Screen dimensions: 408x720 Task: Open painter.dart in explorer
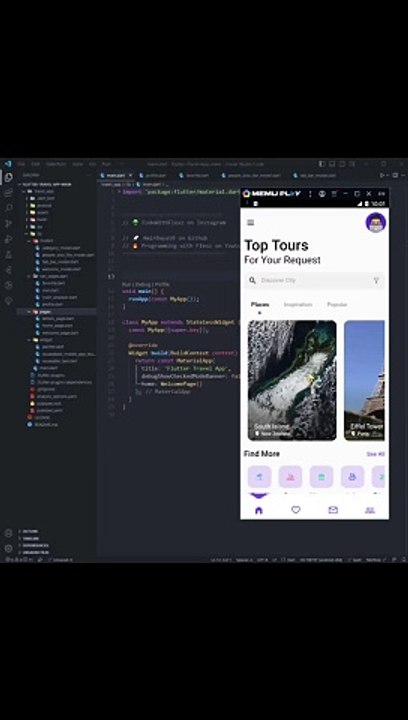51,347
